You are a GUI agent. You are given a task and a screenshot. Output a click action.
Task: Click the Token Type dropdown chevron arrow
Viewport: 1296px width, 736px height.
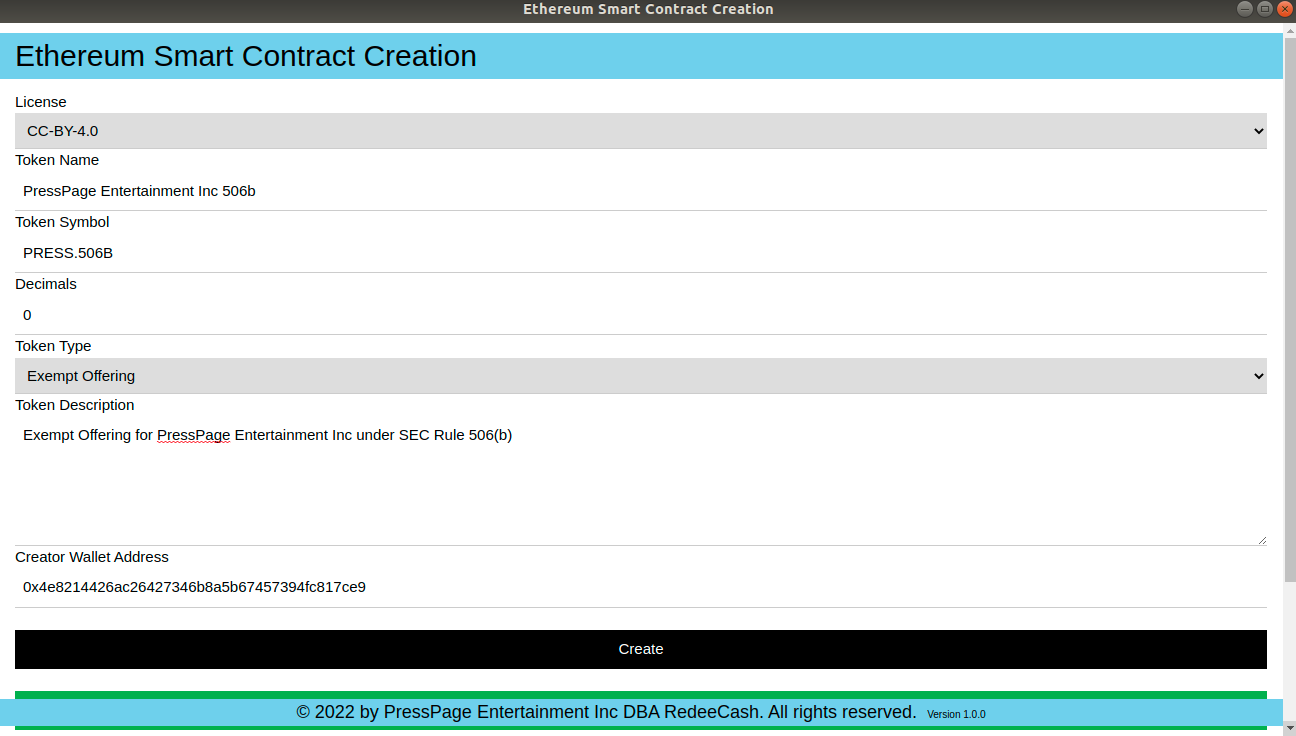click(1258, 375)
